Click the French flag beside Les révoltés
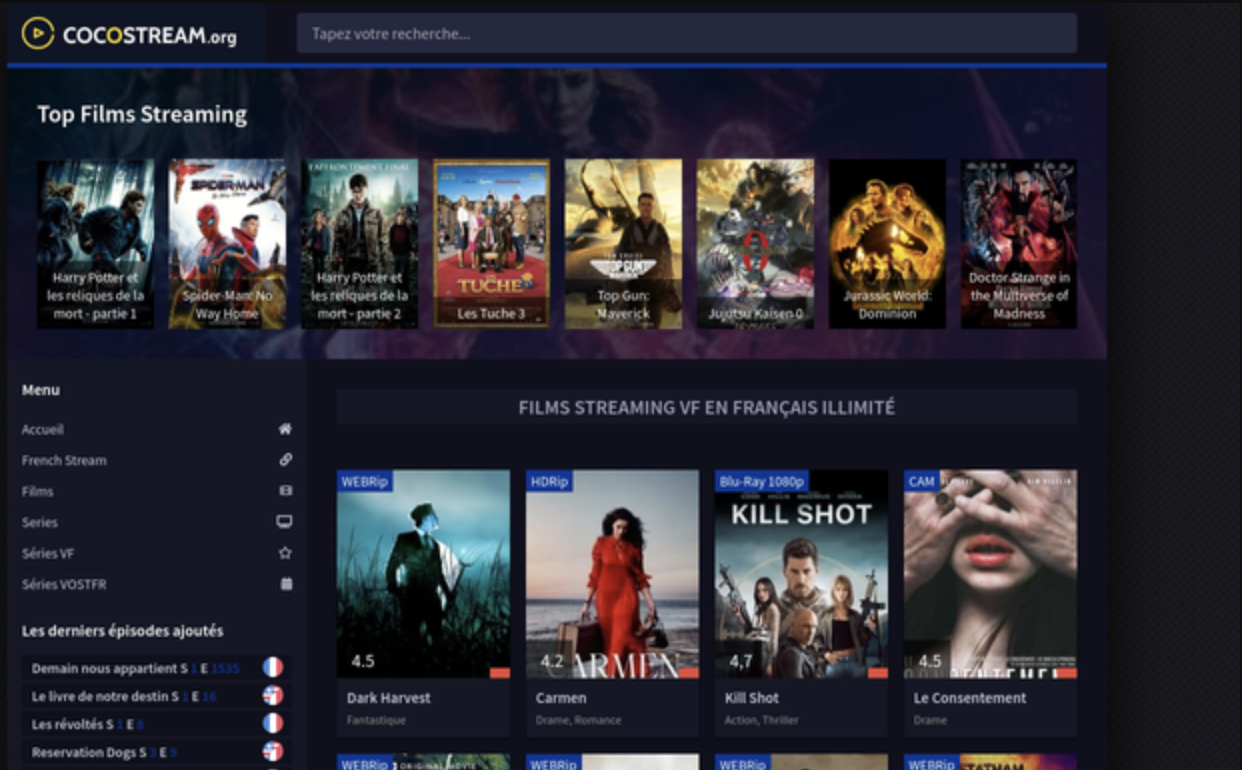This screenshot has height=770, width=1242. (x=273, y=723)
